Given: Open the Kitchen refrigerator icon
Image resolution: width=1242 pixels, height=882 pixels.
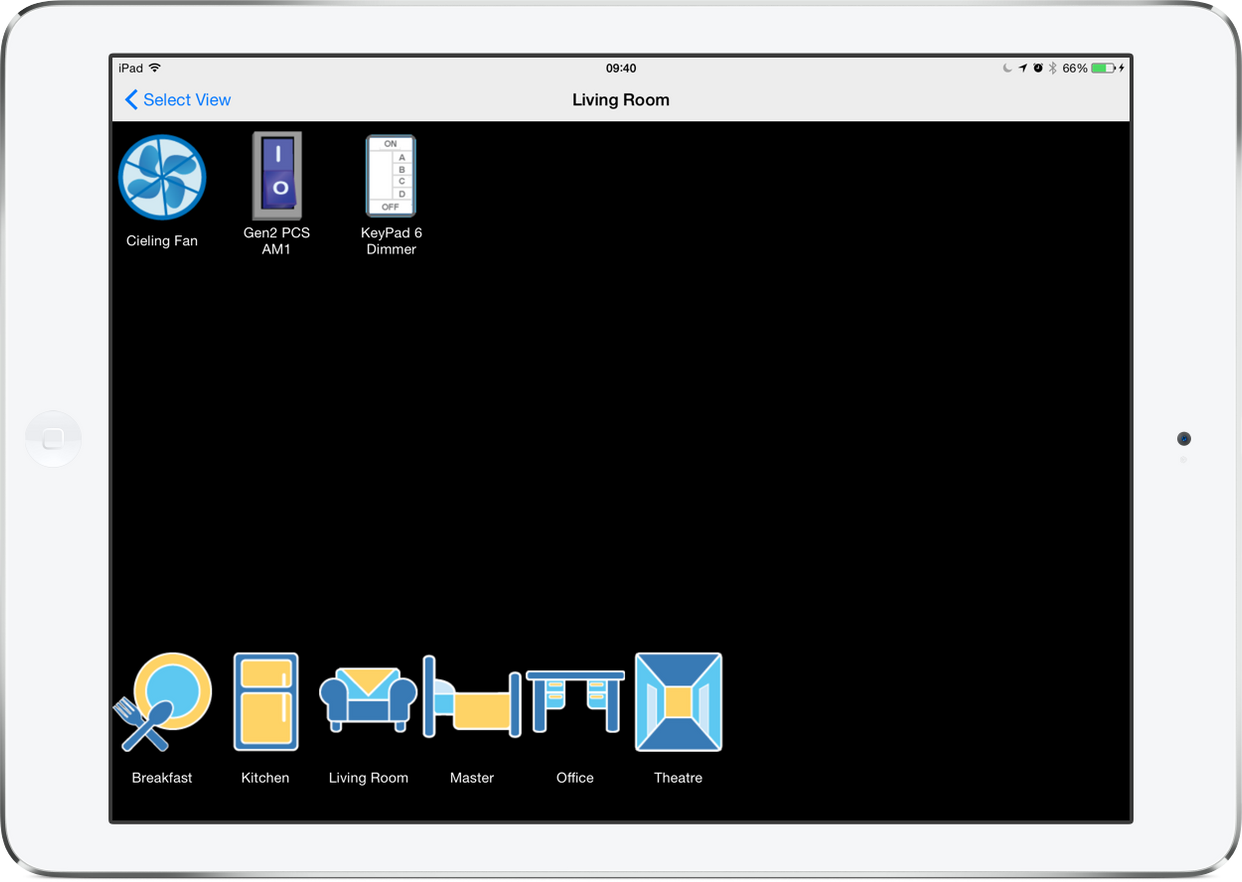Looking at the screenshot, I should 264,700.
